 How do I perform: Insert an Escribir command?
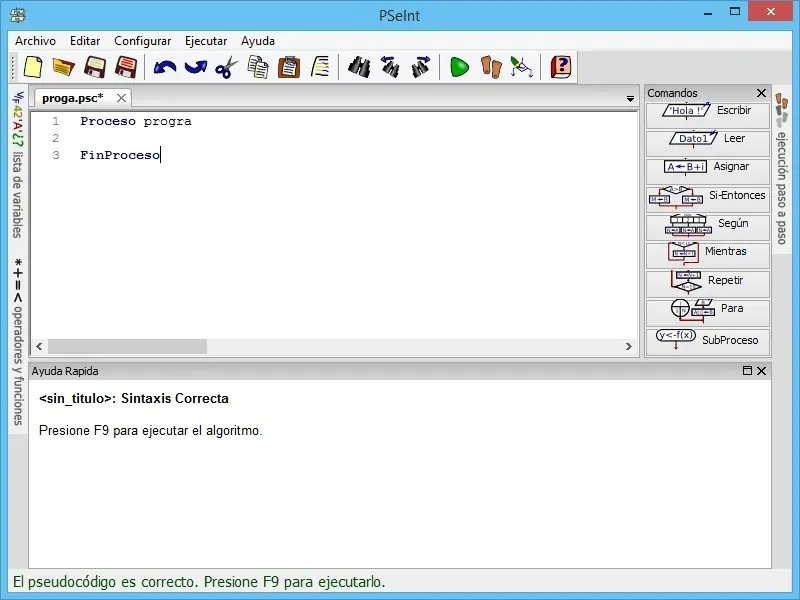coord(708,115)
